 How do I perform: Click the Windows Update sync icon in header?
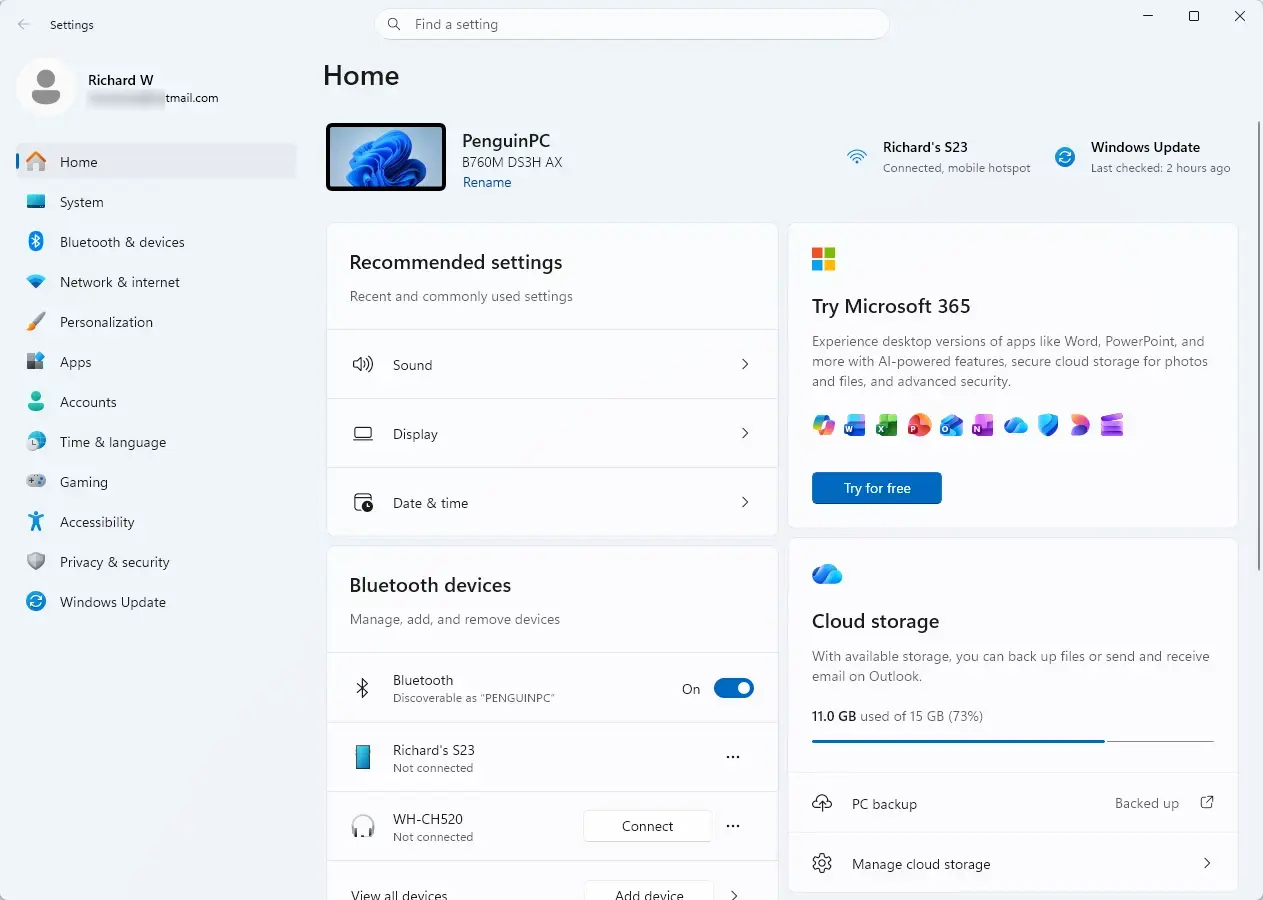(1065, 156)
